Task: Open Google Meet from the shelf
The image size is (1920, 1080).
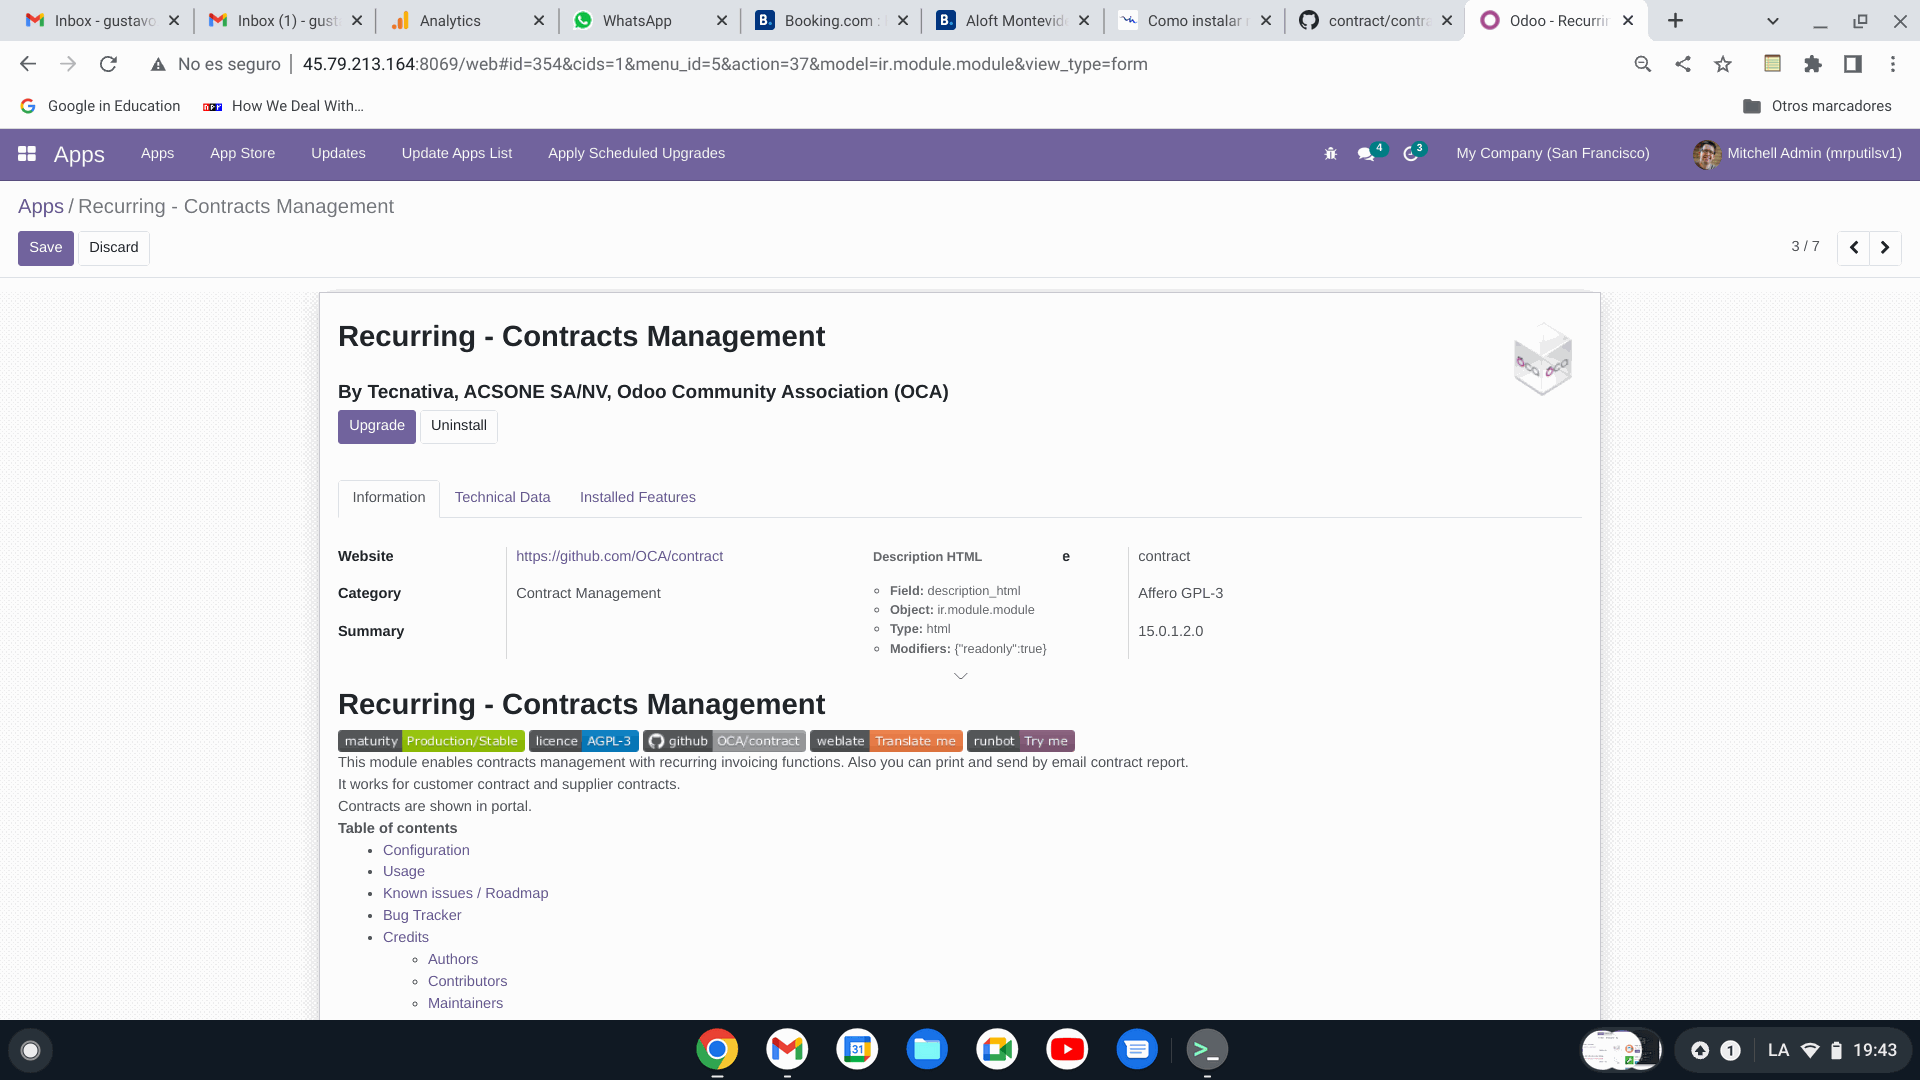Action: point(997,1049)
